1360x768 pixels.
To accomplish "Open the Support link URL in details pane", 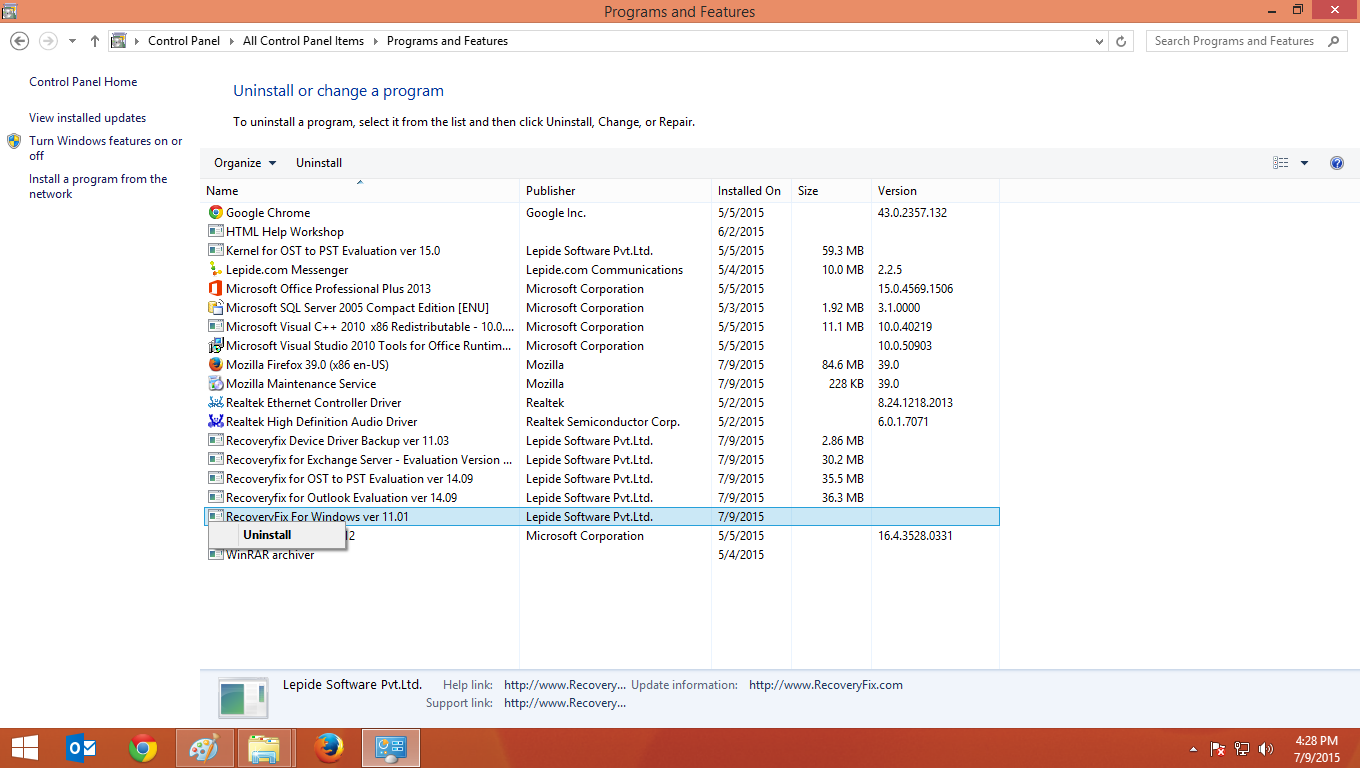I will [565, 703].
